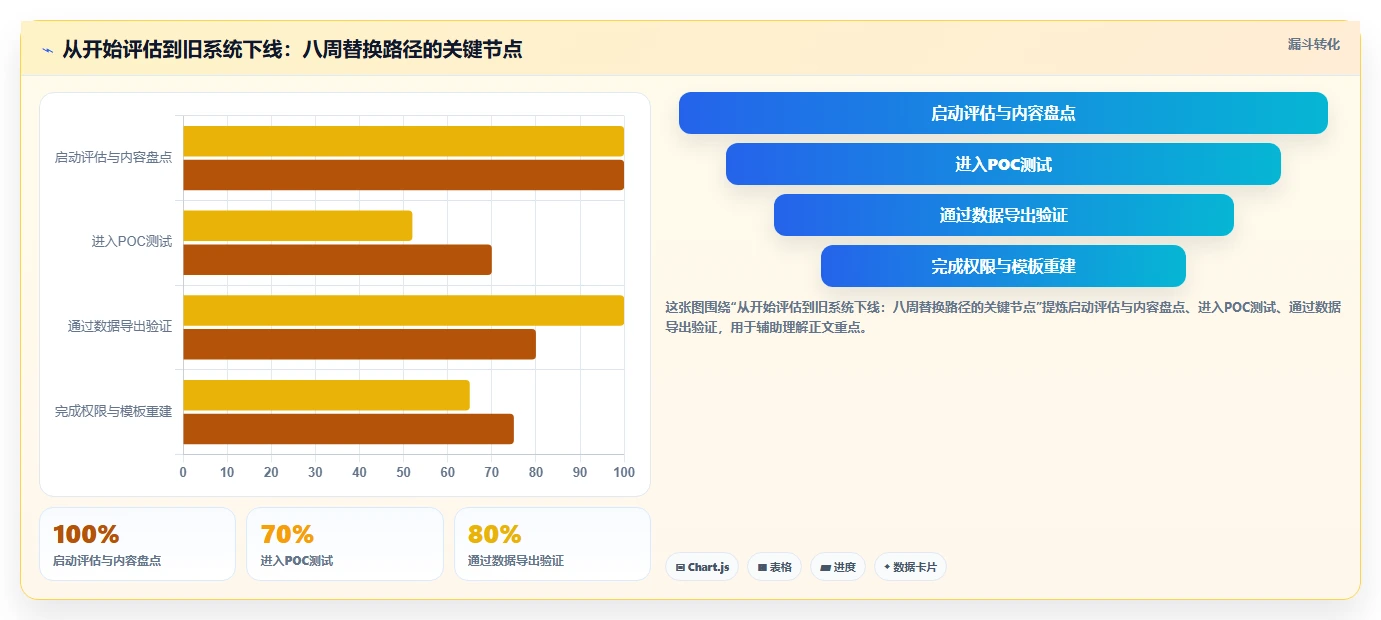Click x-axis tick label 40
The width and height of the screenshot is (1381, 620).
[x=359, y=472]
